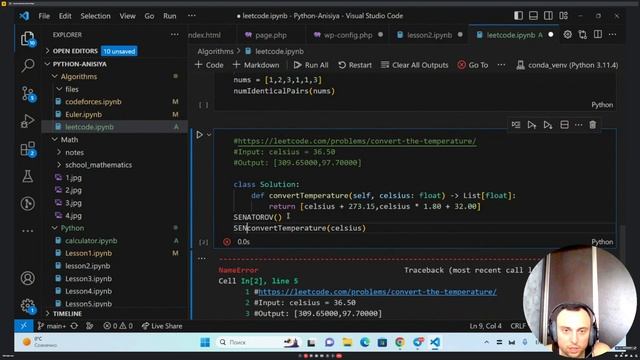Add a new Code cell

[x=209, y=65]
